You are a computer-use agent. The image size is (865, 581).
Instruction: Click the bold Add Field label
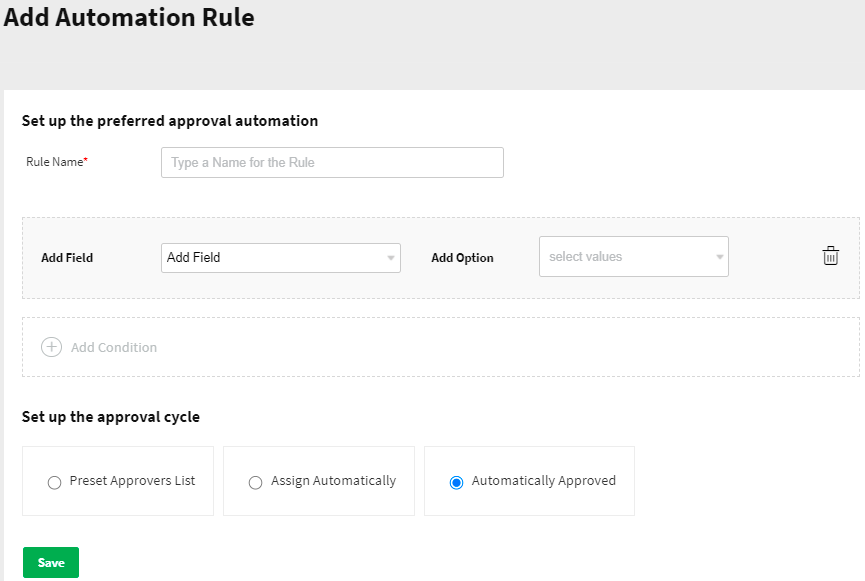[67, 258]
